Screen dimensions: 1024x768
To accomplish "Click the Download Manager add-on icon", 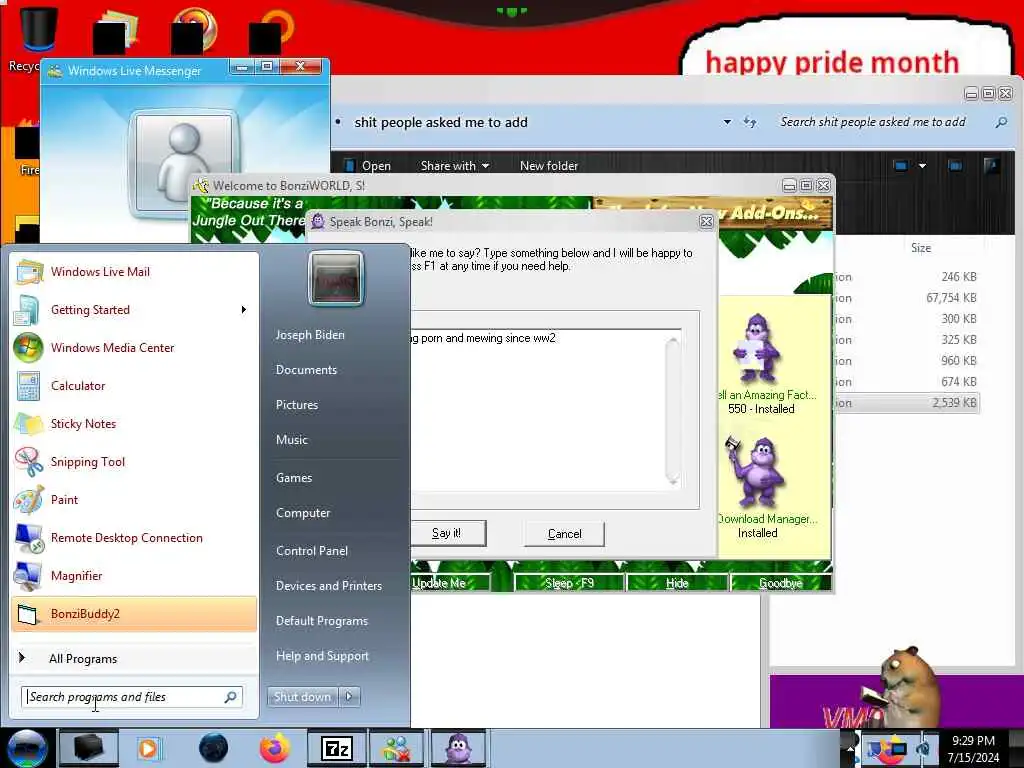I will (756, 473).
